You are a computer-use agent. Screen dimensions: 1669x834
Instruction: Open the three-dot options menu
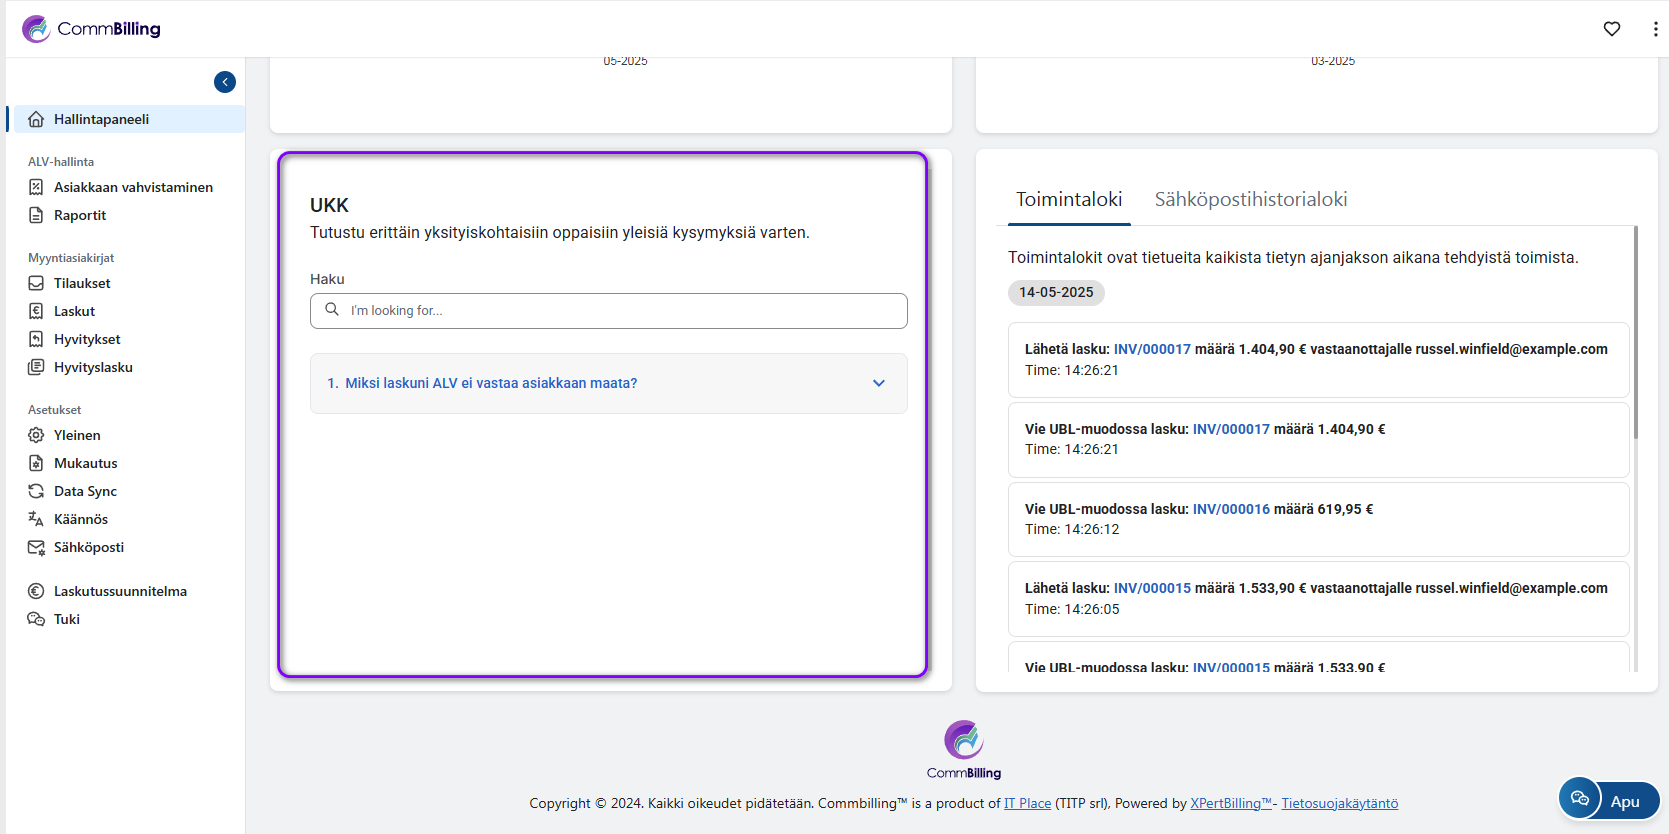tap(1655, 29)
